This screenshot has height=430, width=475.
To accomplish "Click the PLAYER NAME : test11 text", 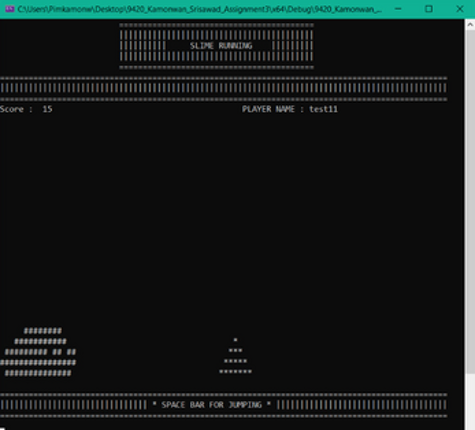I will tap(290, 109).
